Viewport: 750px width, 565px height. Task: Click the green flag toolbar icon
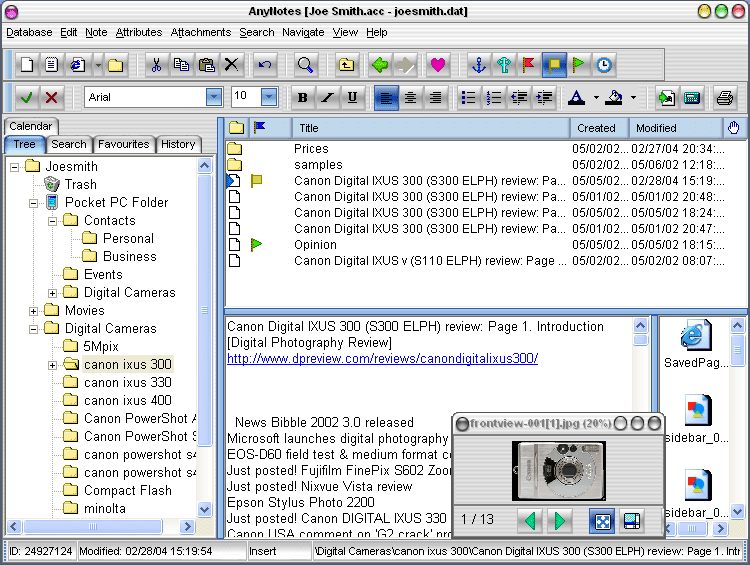point(579,65)
